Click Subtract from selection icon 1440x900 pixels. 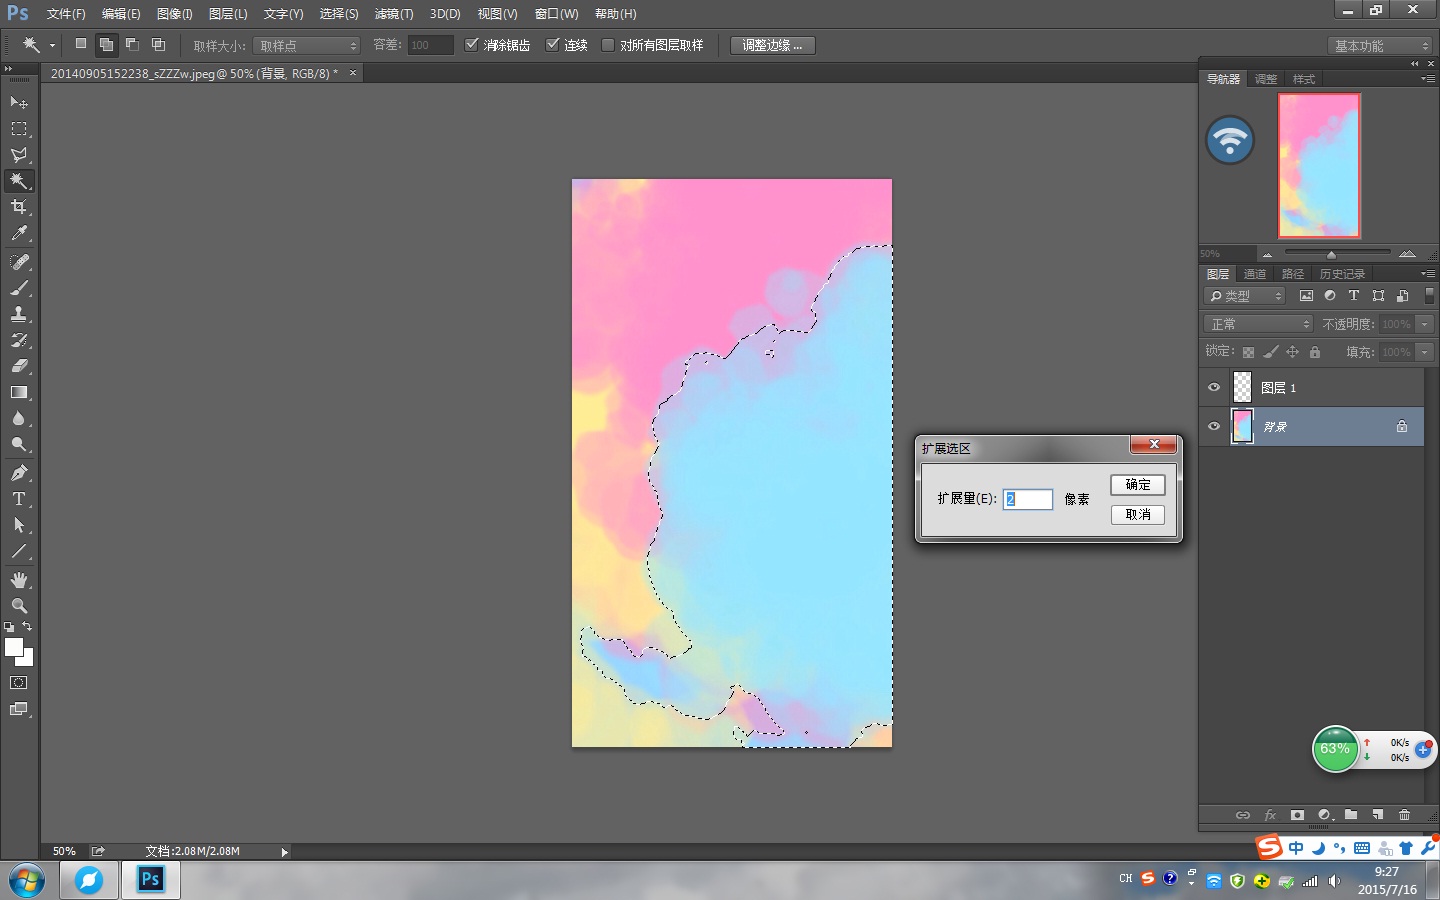[132, 44]
